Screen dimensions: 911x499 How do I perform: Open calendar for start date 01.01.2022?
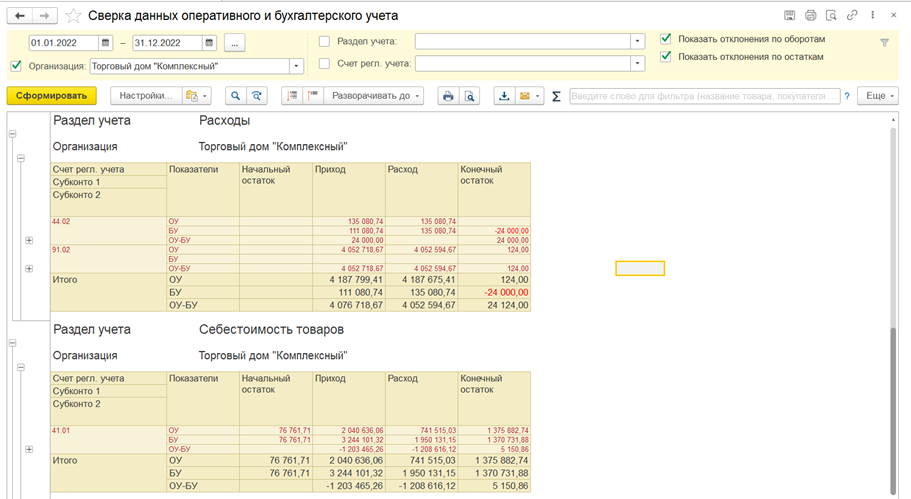coord(105,42)
